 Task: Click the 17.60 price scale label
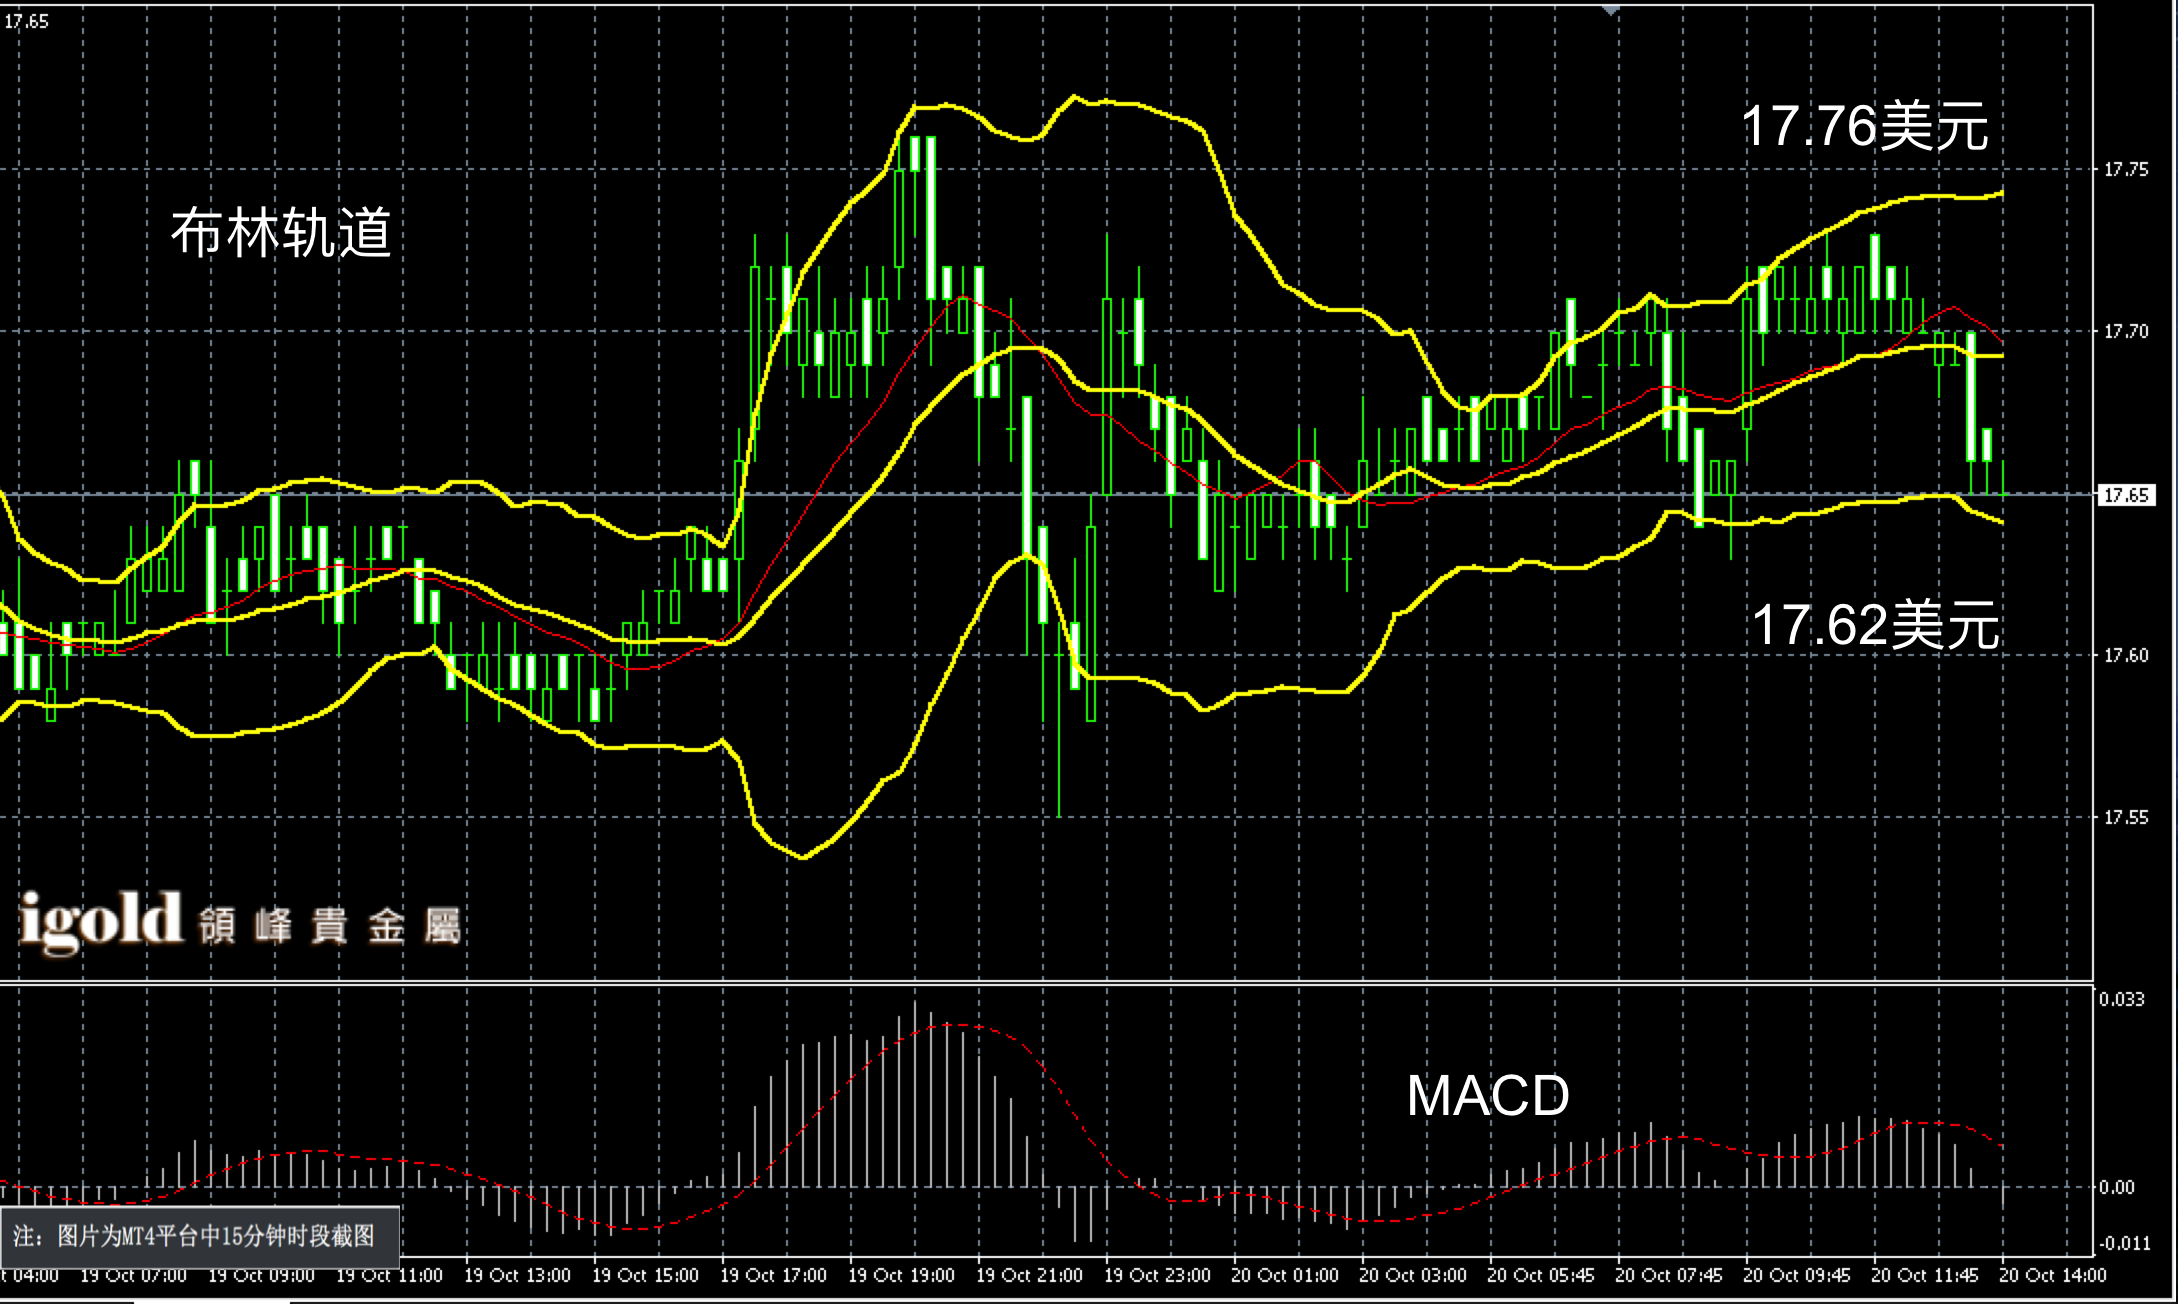tap(2125, 656)
